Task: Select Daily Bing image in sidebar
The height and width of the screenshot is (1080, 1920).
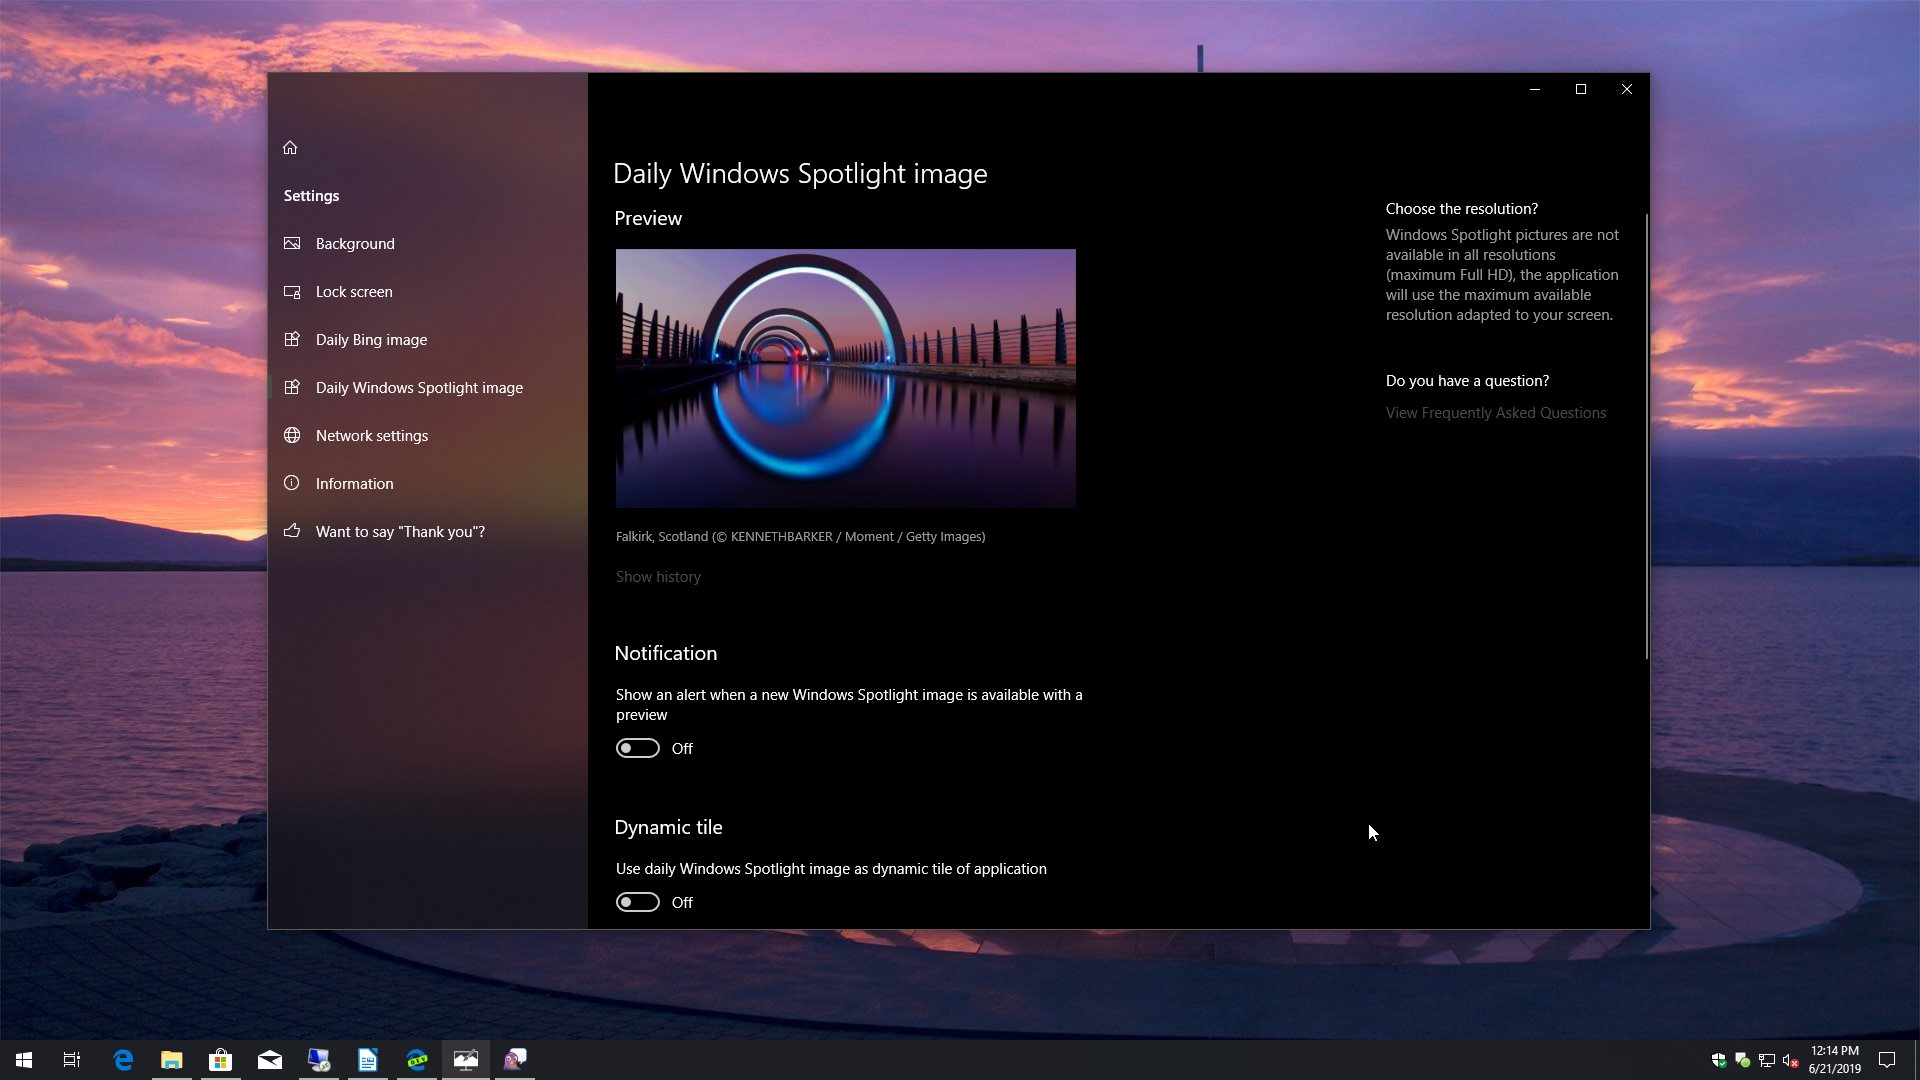Action: (x=428, y=339)
